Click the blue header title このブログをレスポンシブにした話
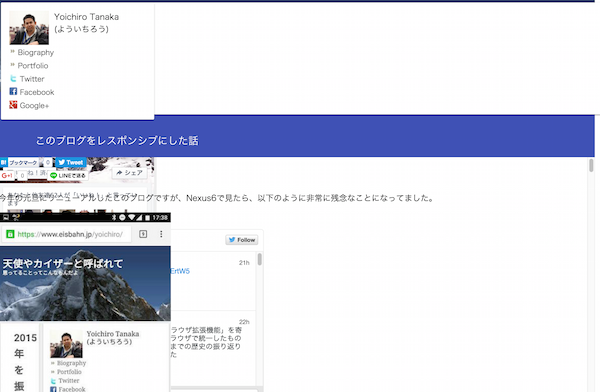 coord(117,140)
